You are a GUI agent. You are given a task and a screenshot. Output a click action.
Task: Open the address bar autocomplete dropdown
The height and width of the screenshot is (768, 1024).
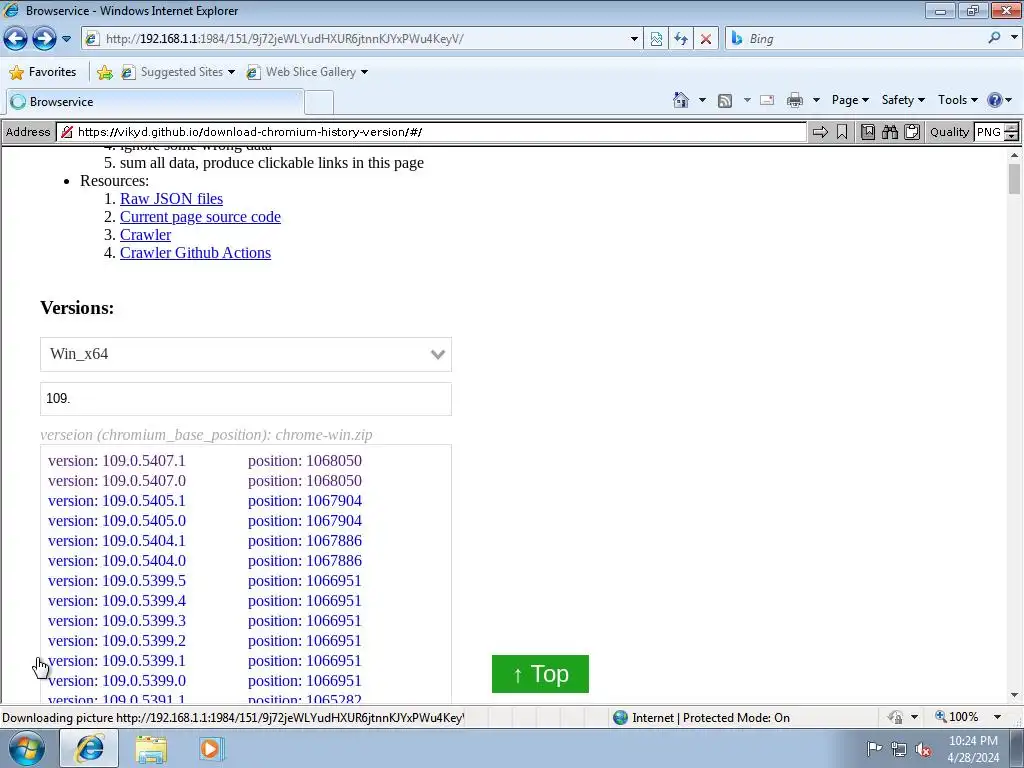(x=633, y=39)
